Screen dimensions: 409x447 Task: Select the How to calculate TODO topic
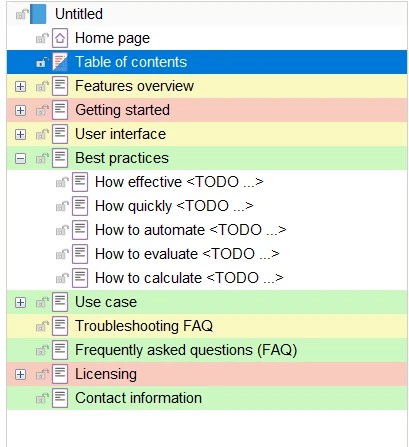[x=189, y=278]
